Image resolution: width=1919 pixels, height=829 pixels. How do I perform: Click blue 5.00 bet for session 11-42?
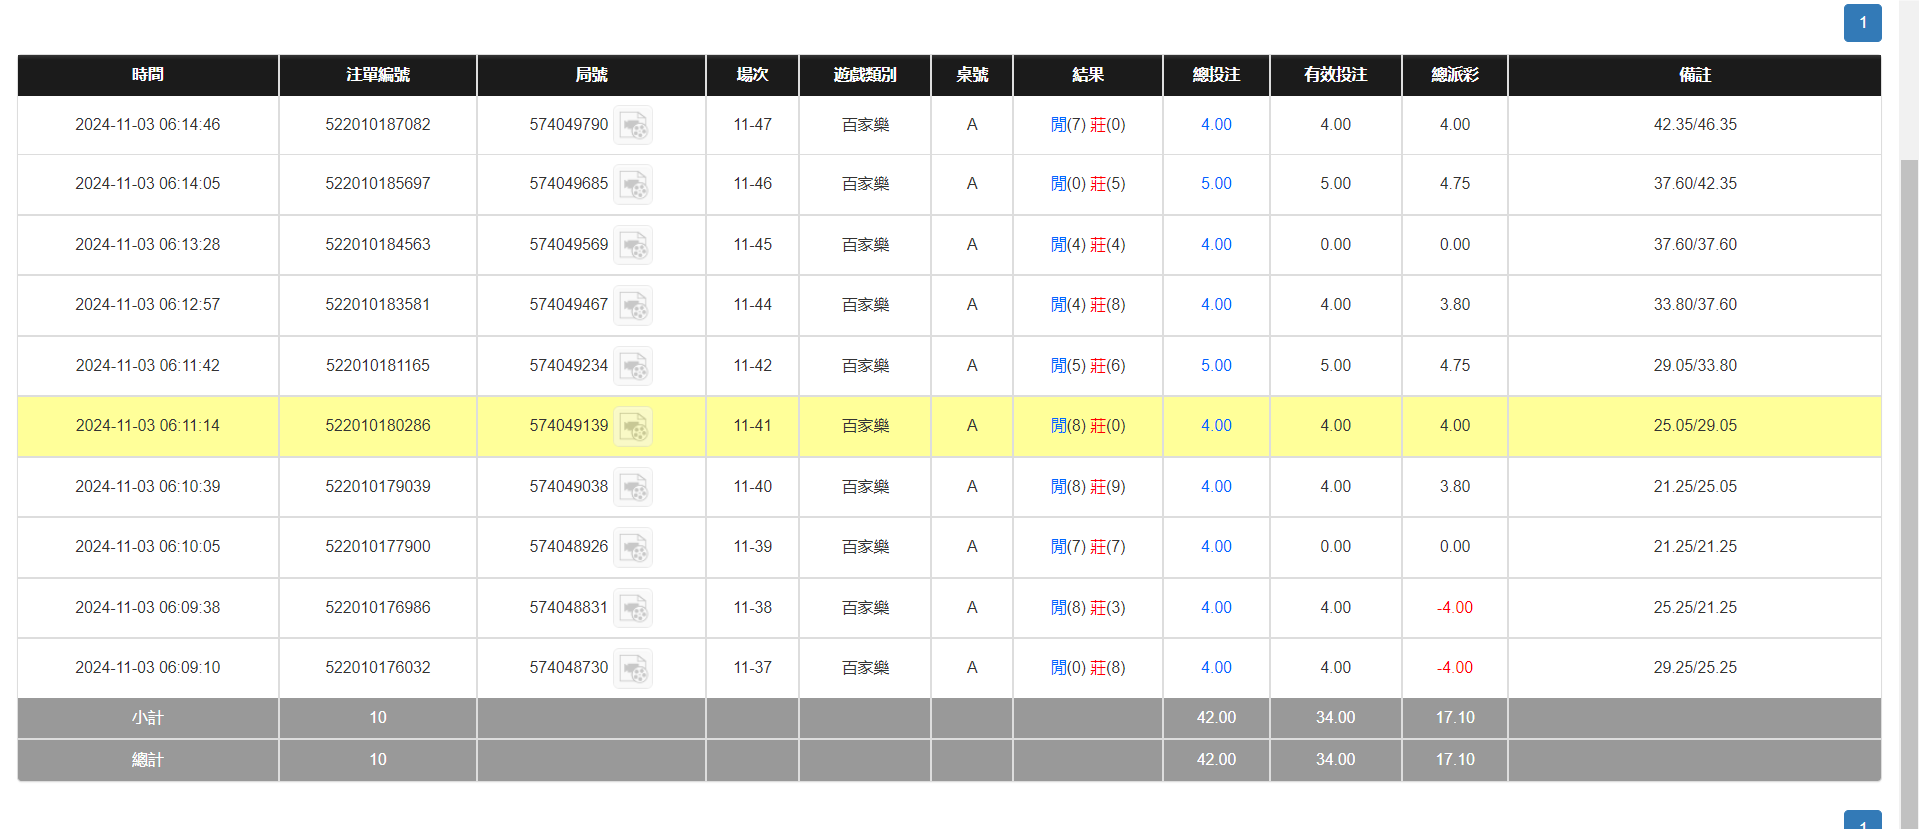[x=1216, y=366]
